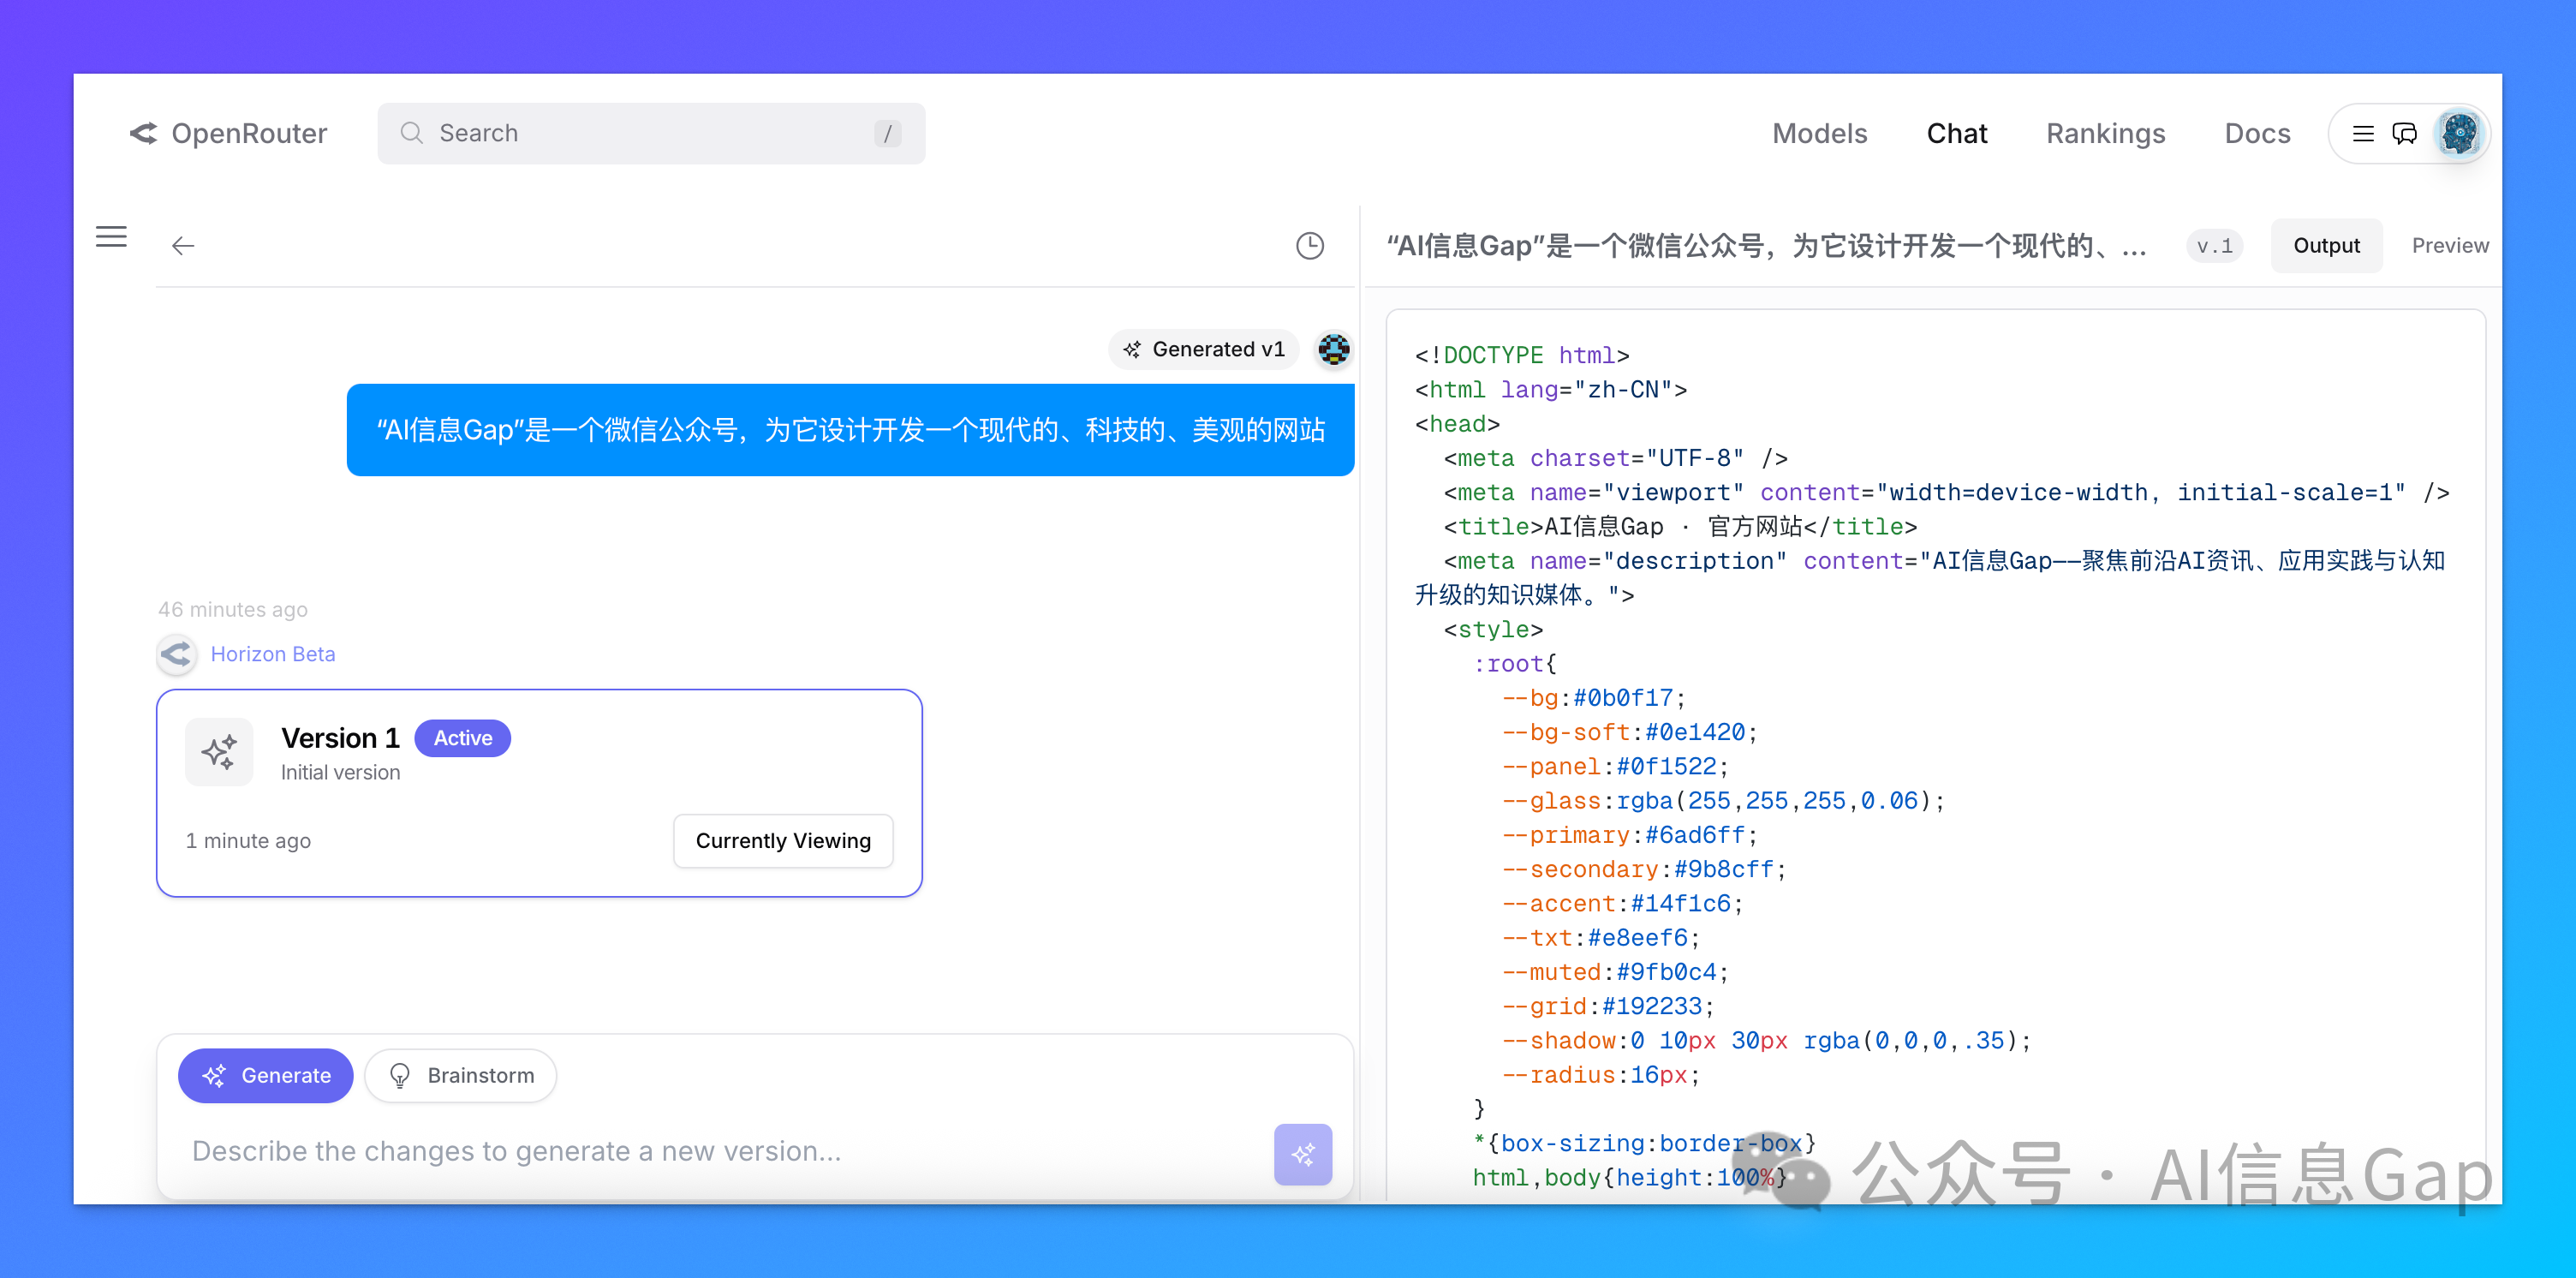This screenshot has width=2576, height=1278.
Task: Click the OpenRouter logo icon
Action: (x=144, y=133)
